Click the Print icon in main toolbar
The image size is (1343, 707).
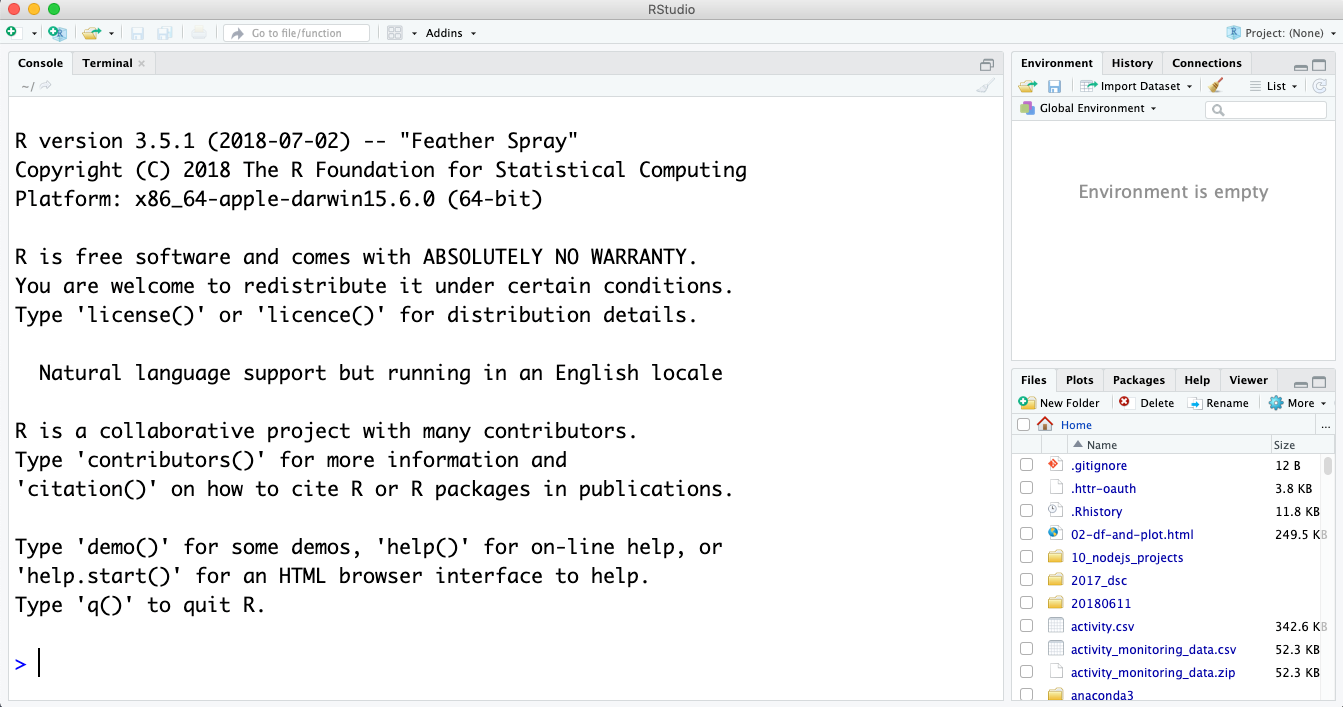(199, 33)
